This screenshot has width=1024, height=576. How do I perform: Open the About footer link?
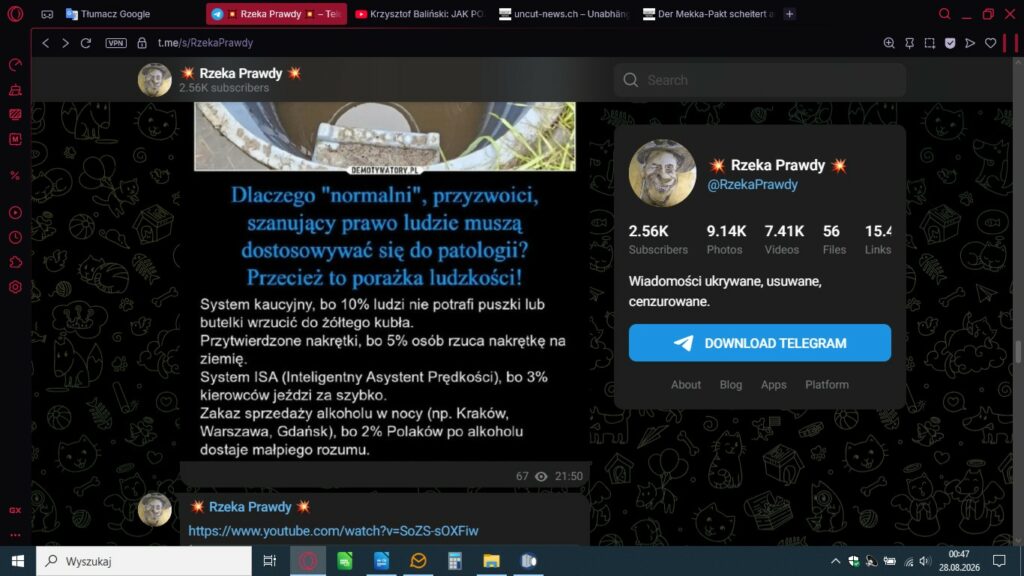tap(686, 385)
